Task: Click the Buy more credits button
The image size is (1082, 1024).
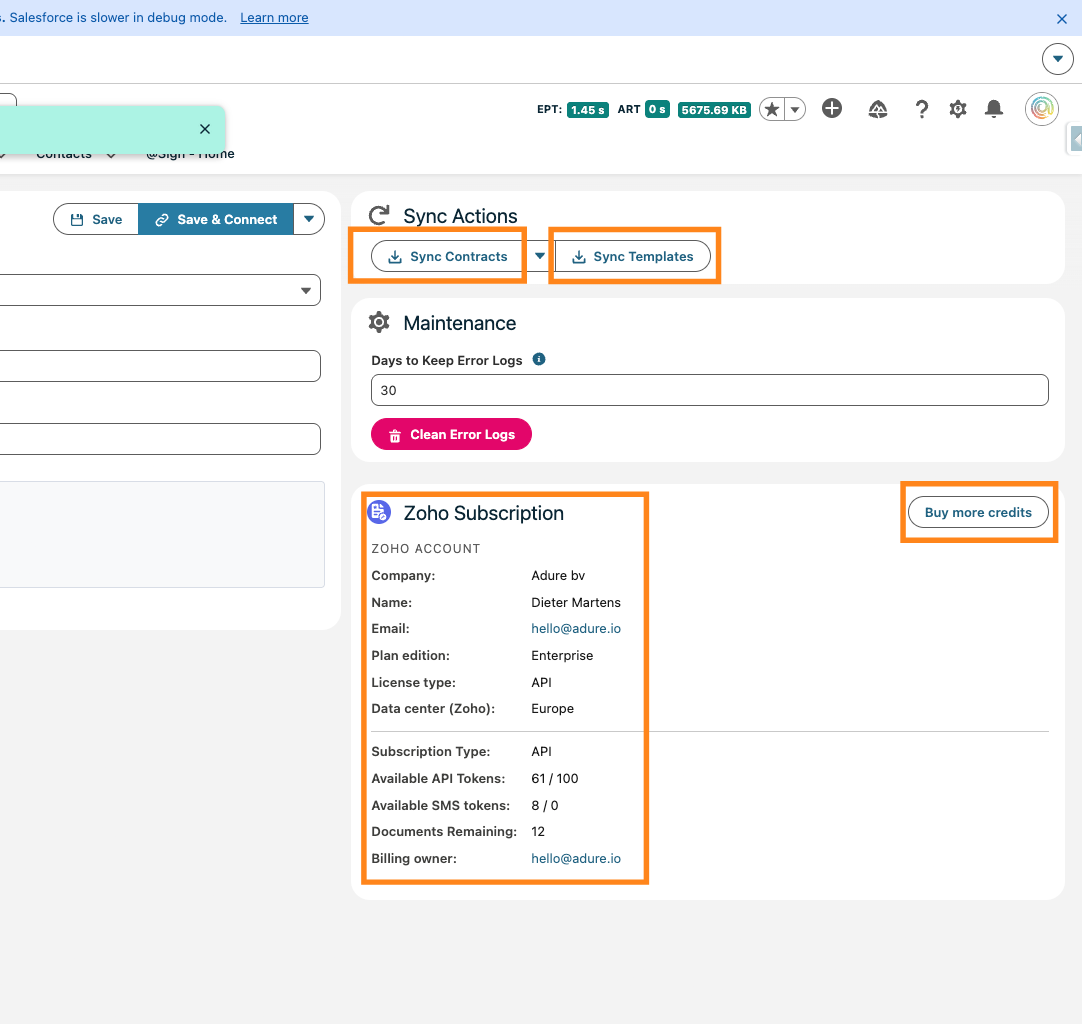Action: [x=978, y=512]
